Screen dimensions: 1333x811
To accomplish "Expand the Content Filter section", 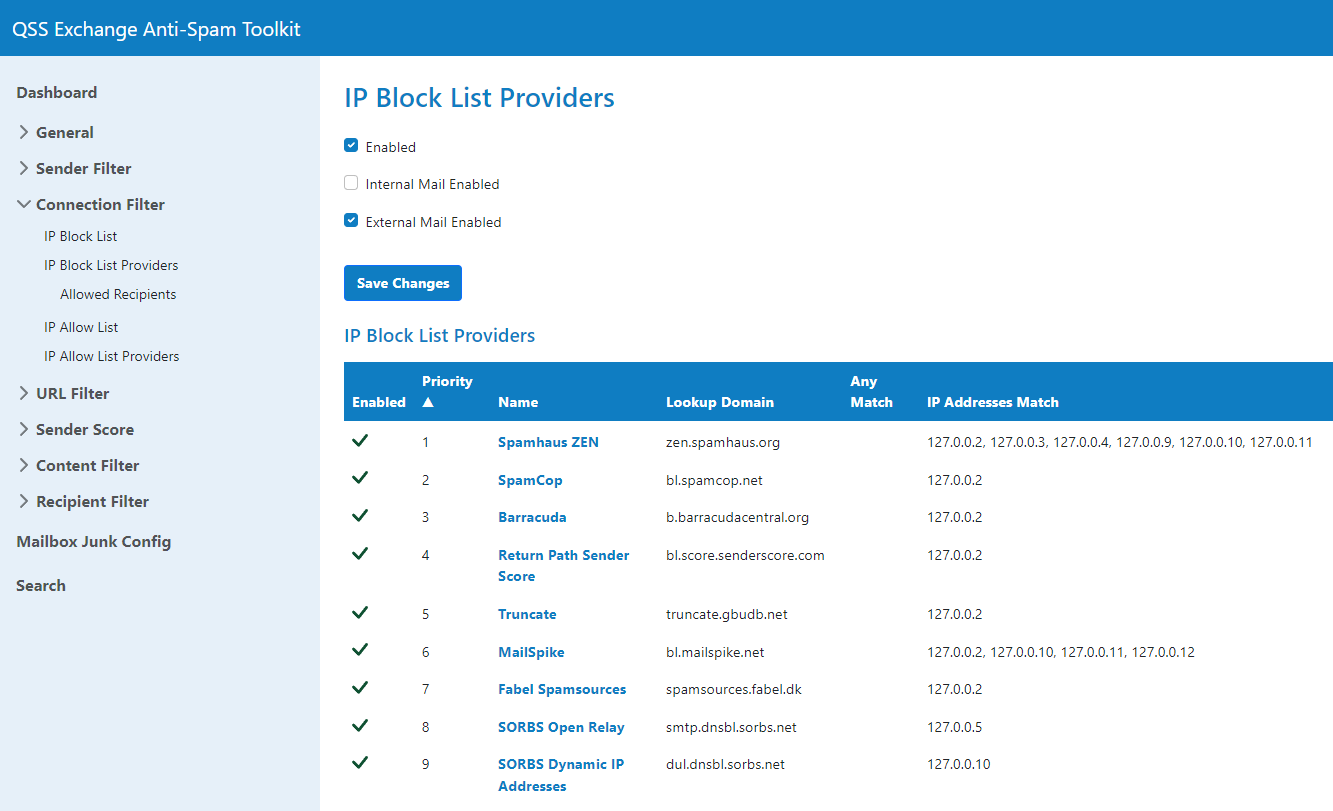I will tap(79, 465).
